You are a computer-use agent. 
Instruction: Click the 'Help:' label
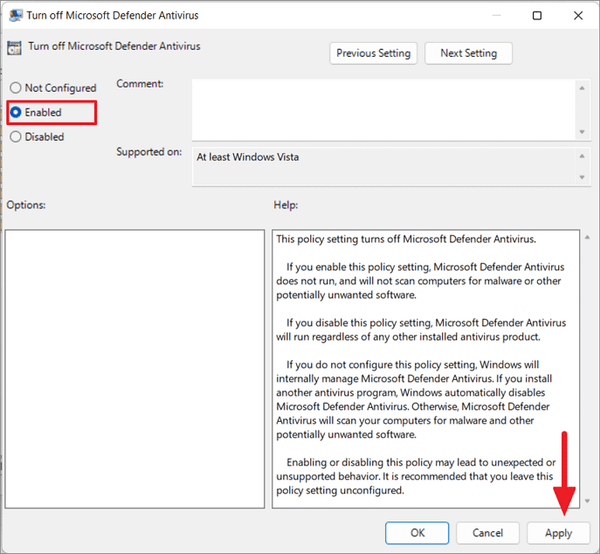coord(285,205)
